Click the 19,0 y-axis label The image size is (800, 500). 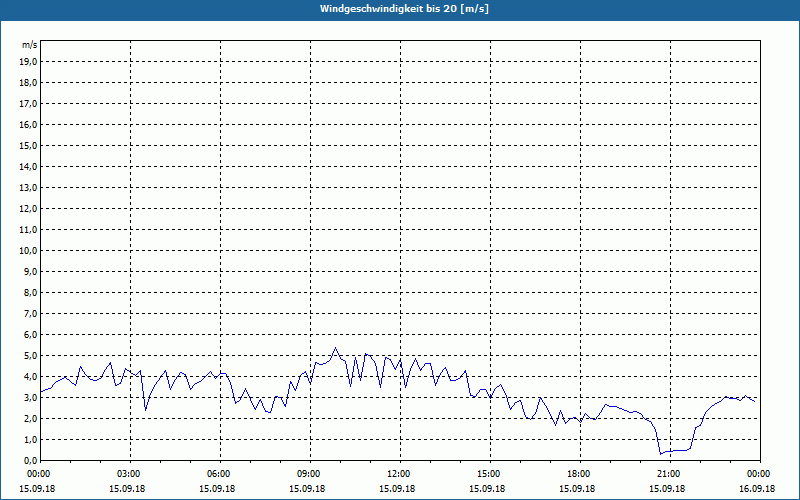28,62
